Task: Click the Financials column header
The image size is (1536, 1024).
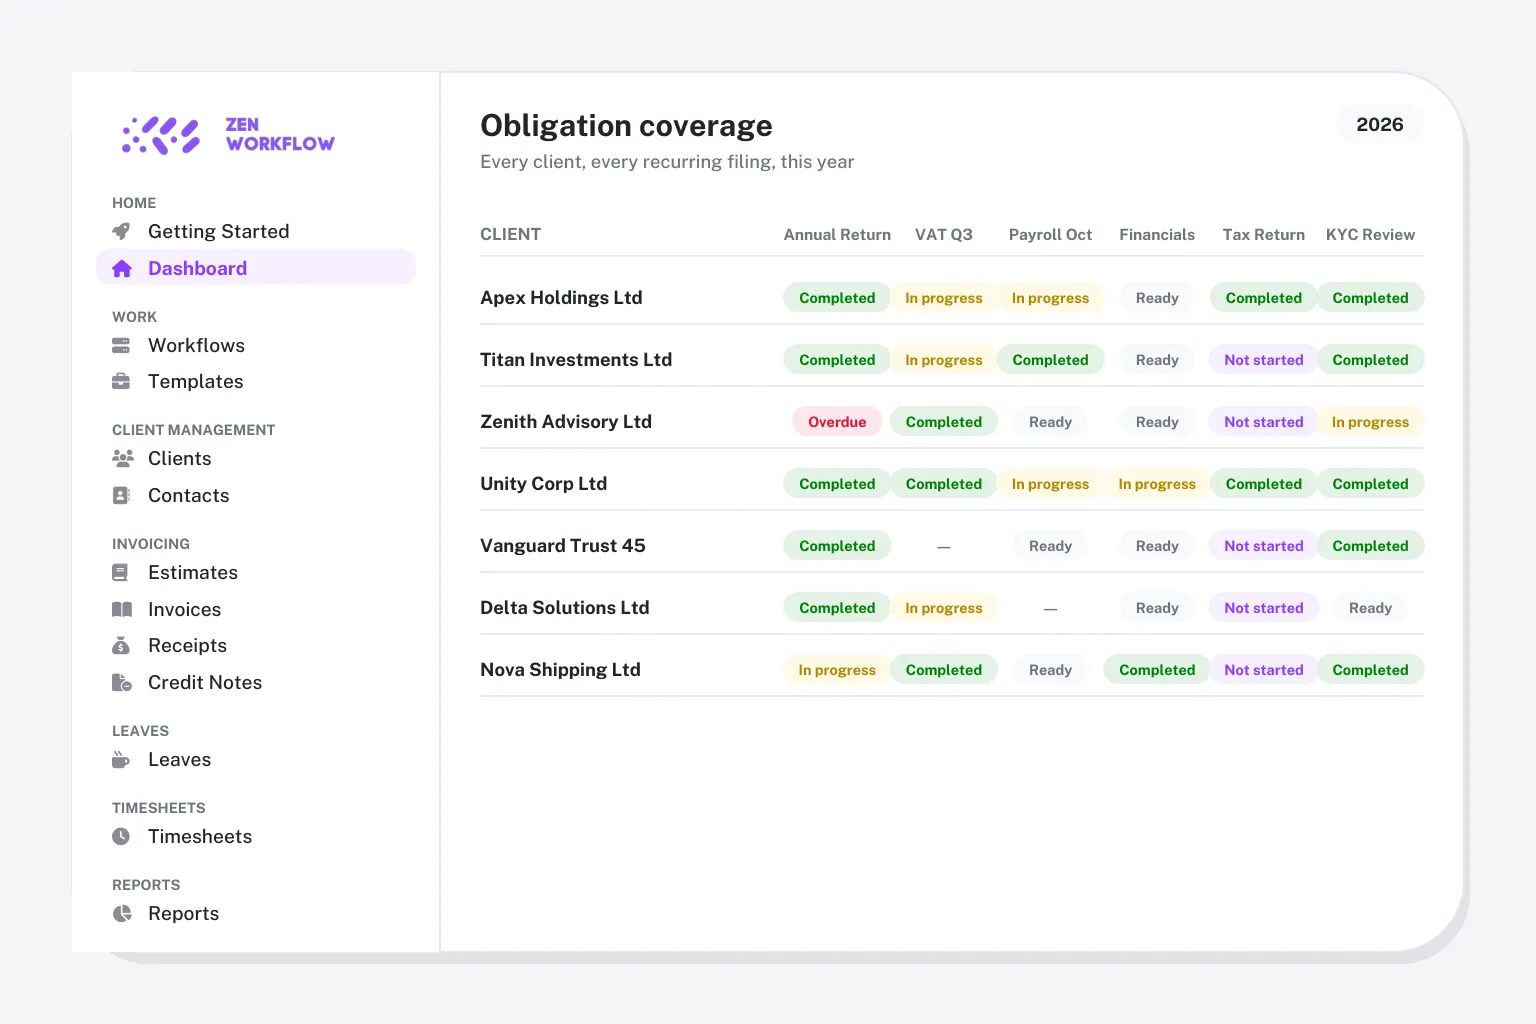Action: [x=1157, y=234]
